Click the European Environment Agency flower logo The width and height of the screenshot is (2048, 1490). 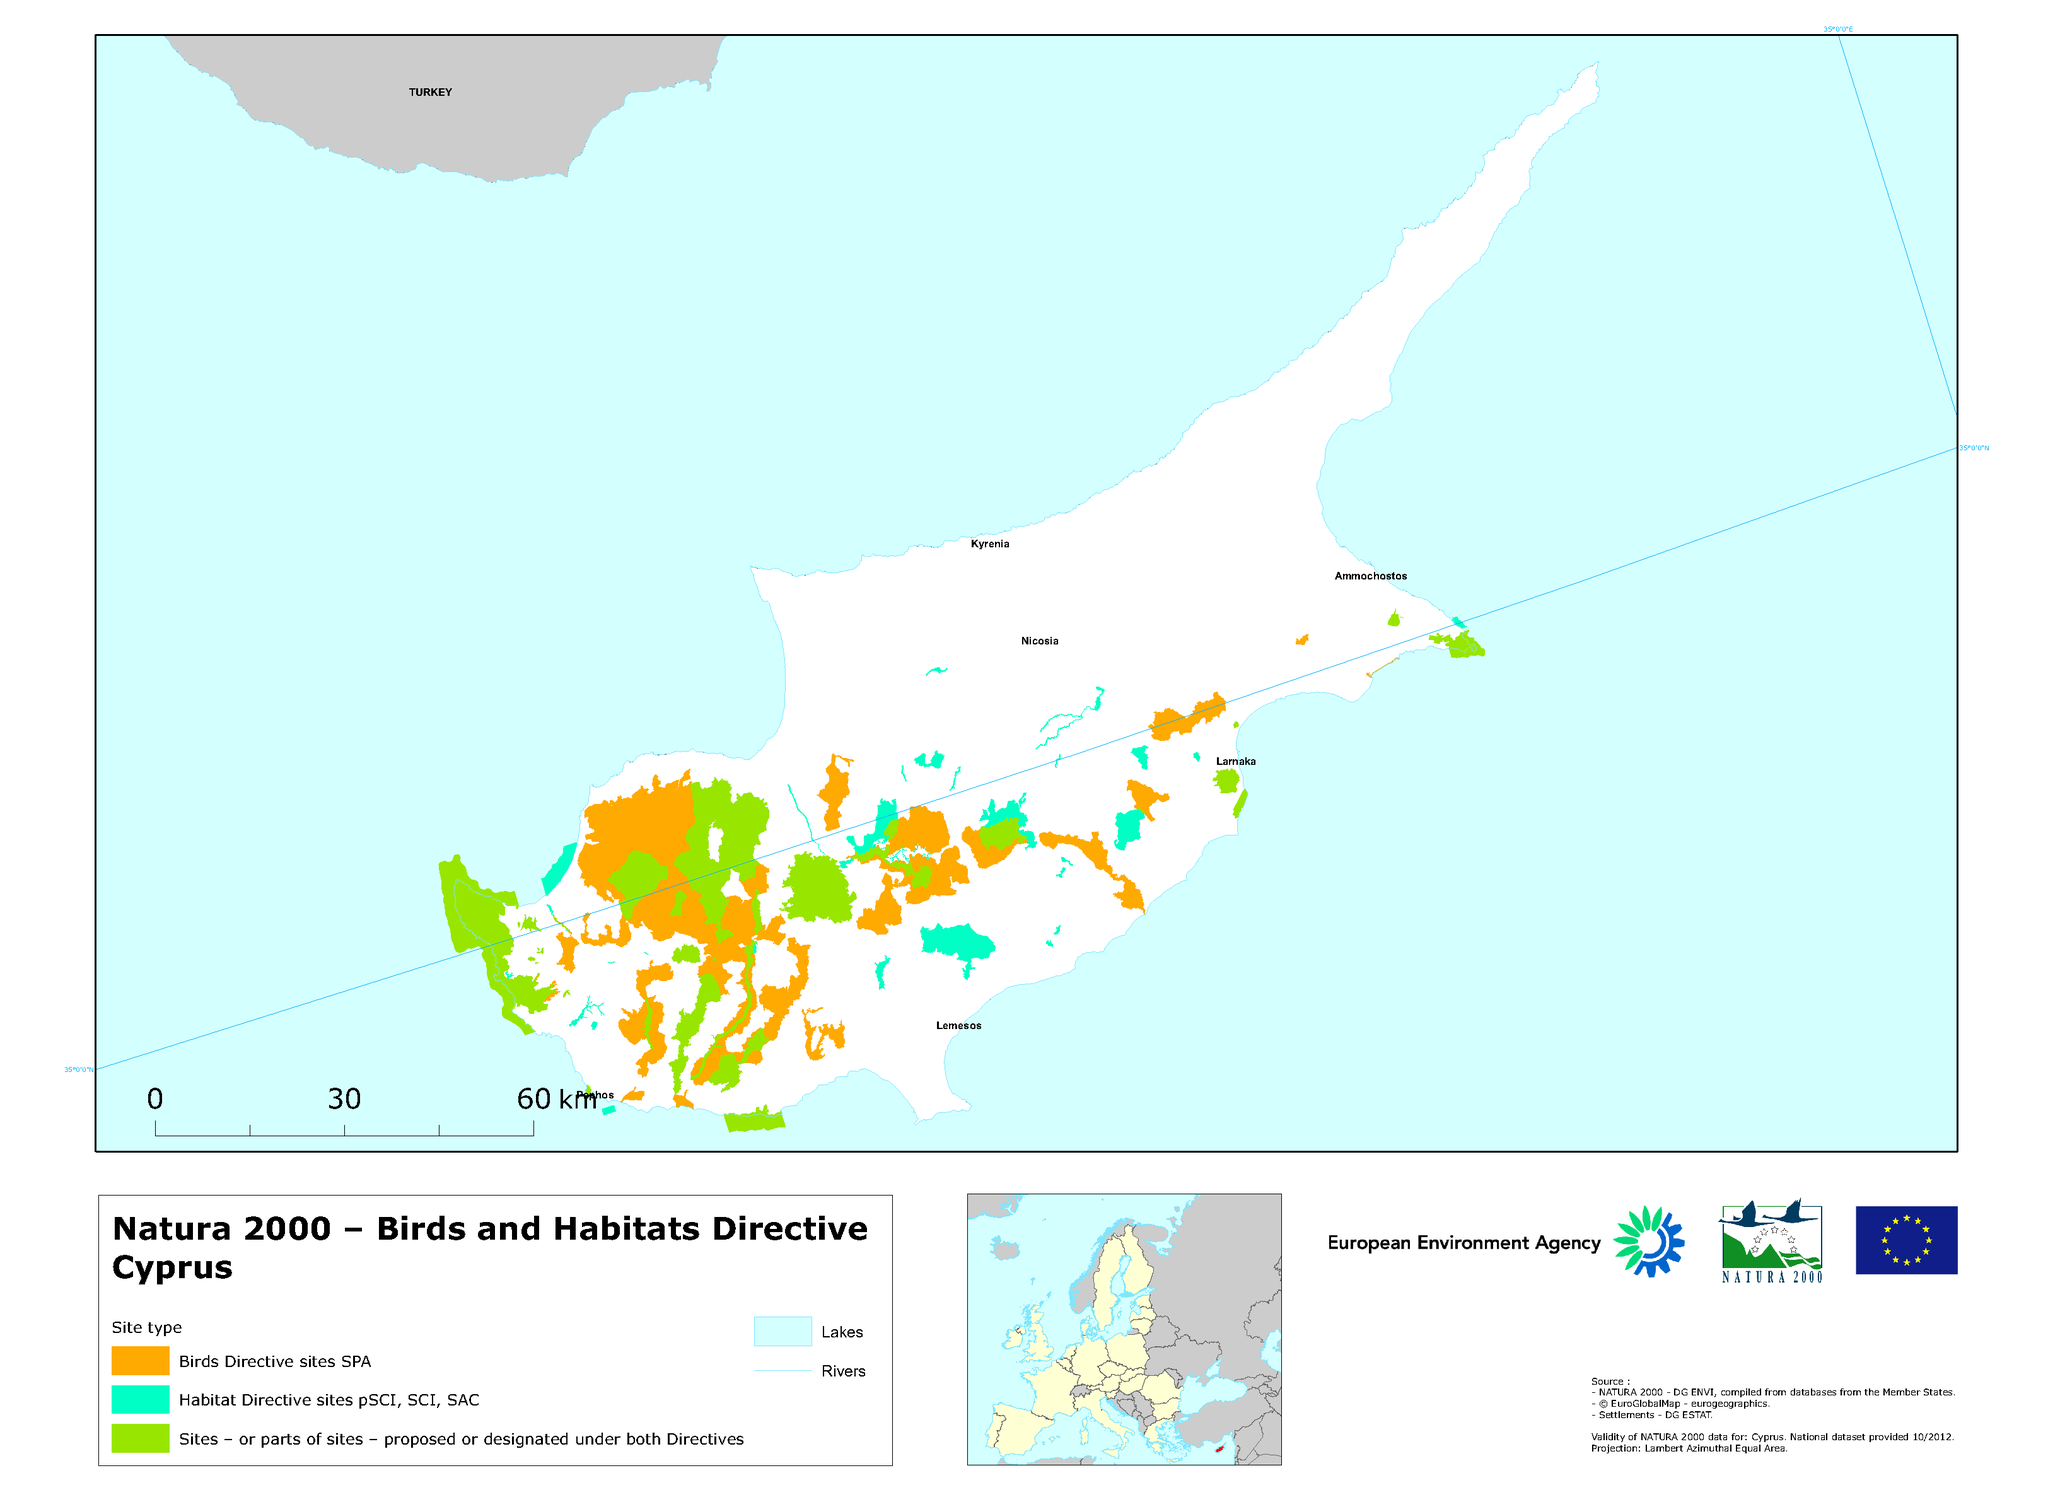(x=1648, y=1240)
